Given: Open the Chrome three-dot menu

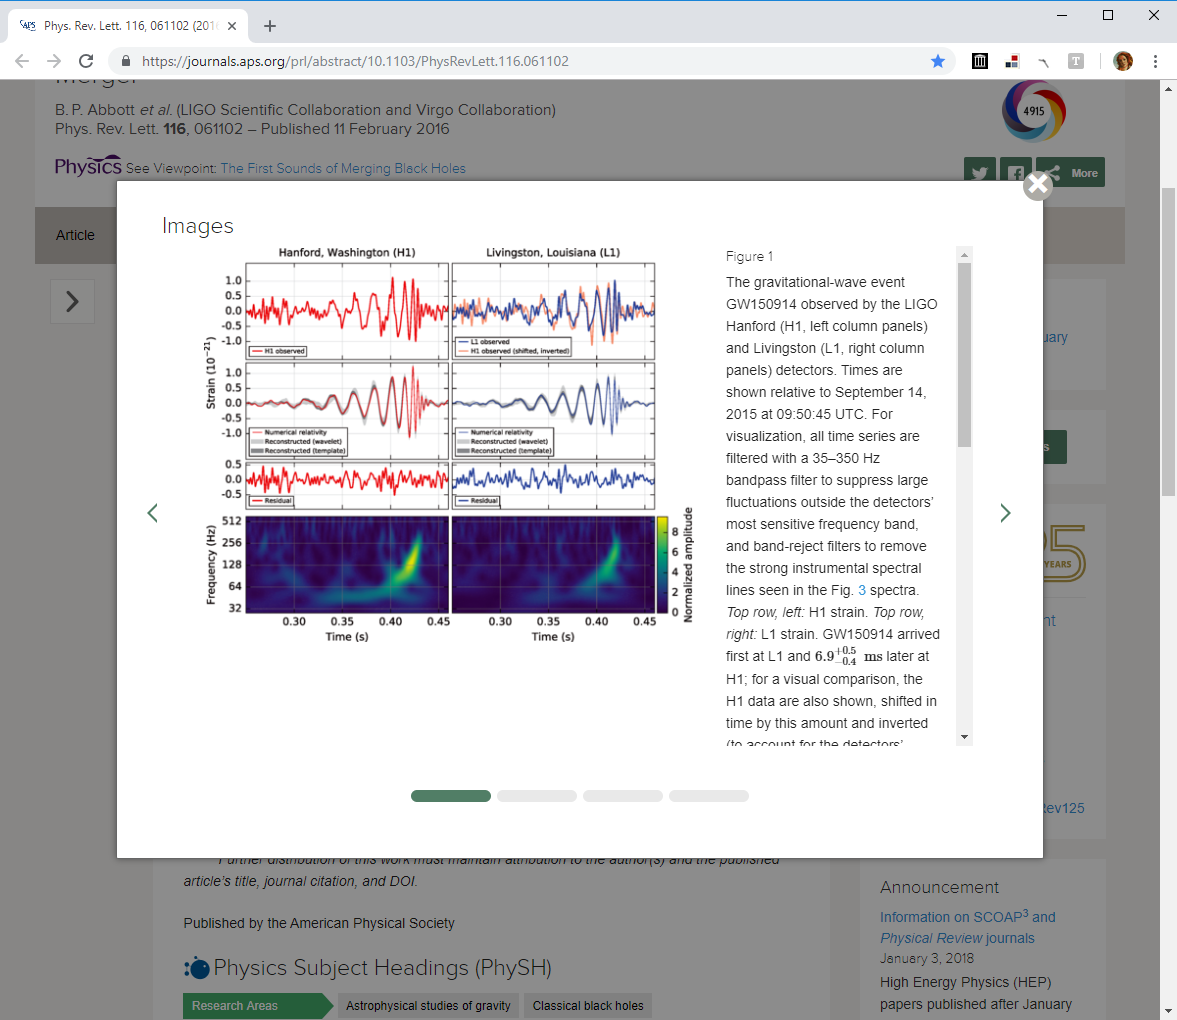Looking at the screenshot, I should coord(1155,61).
